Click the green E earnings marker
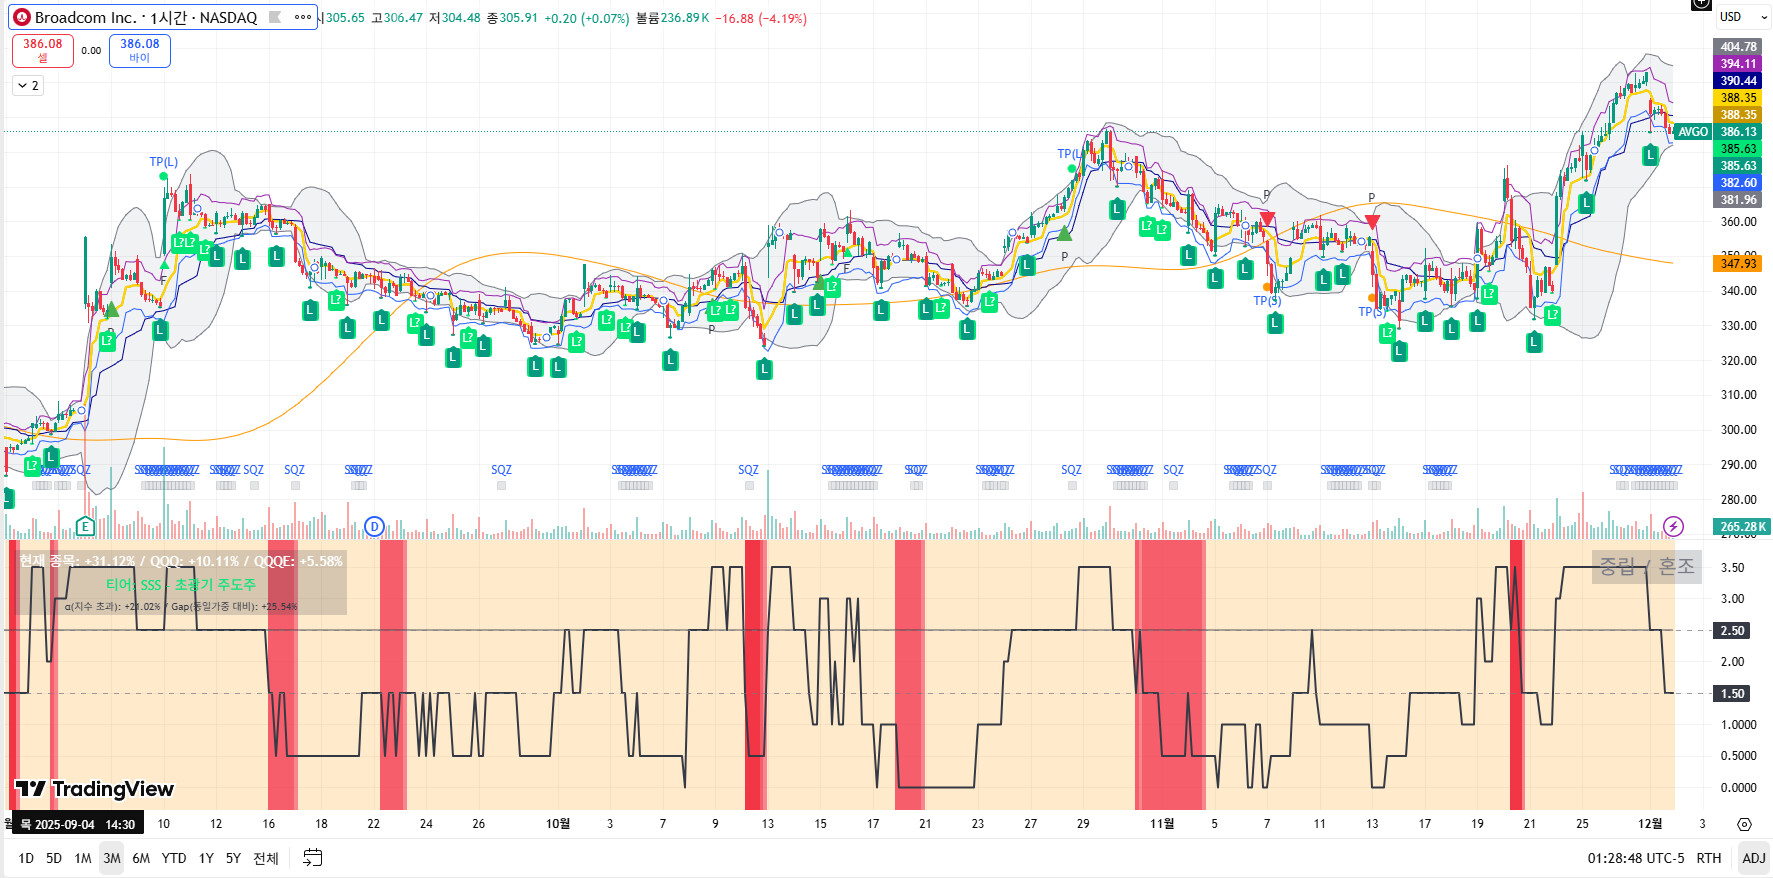Screen dimensions: 1773x878 click(85, 526)
